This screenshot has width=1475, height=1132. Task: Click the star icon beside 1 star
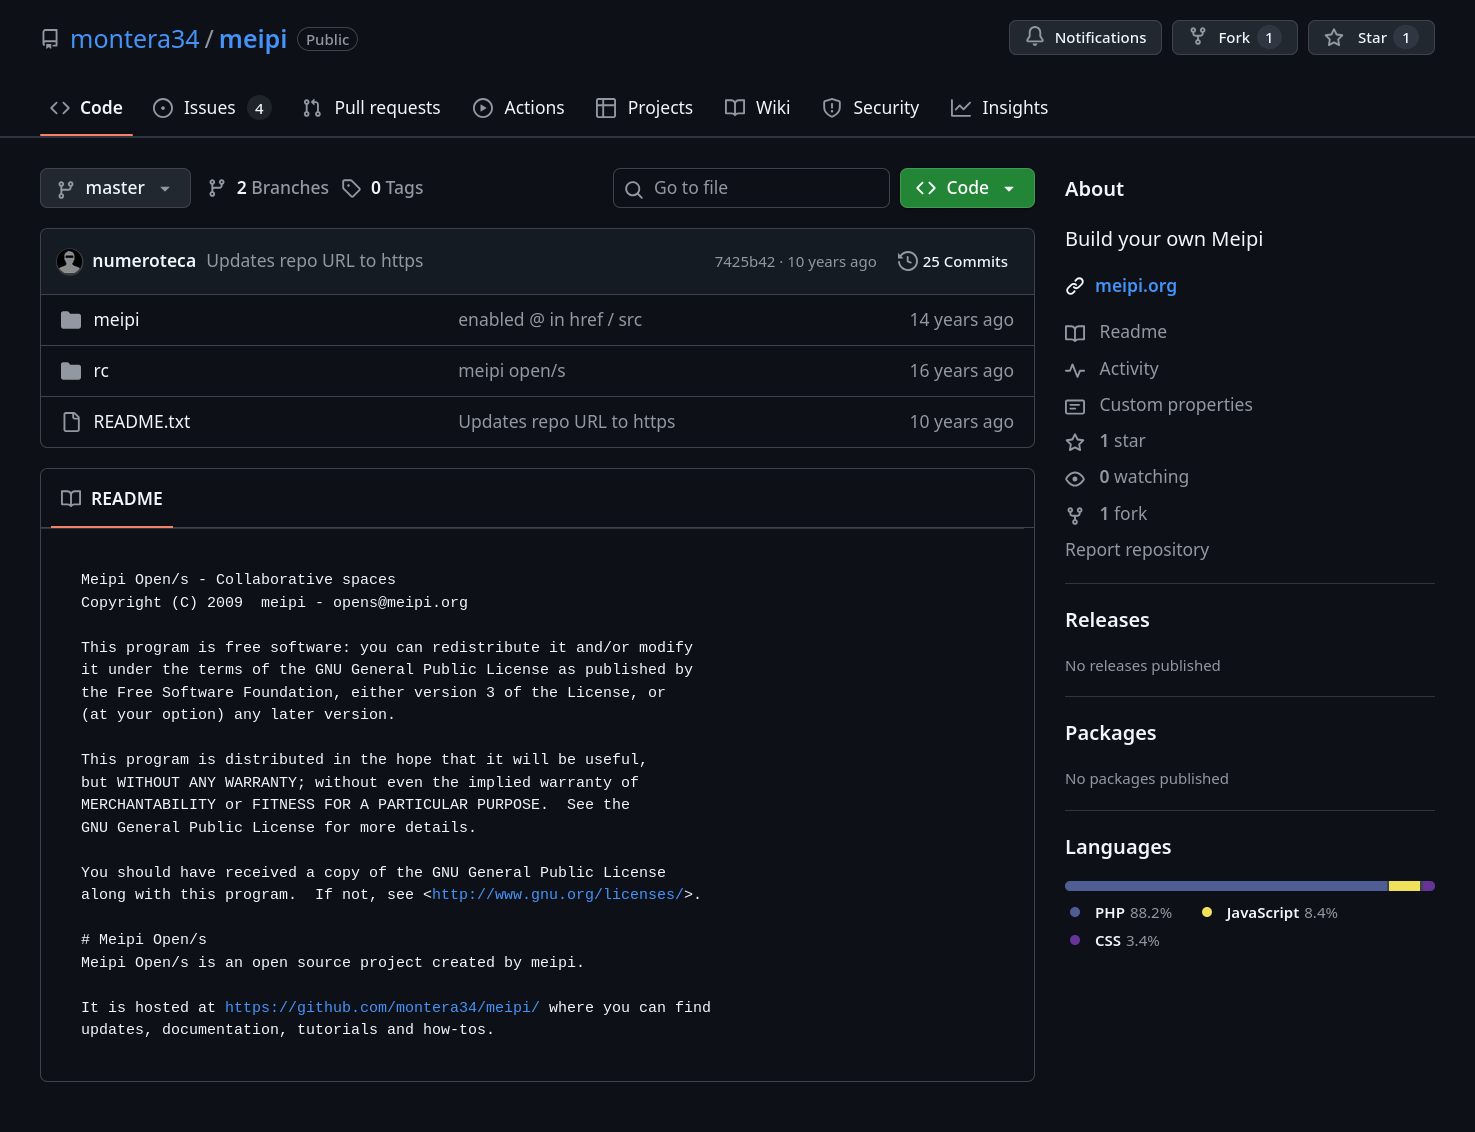tap(1075, 442)
